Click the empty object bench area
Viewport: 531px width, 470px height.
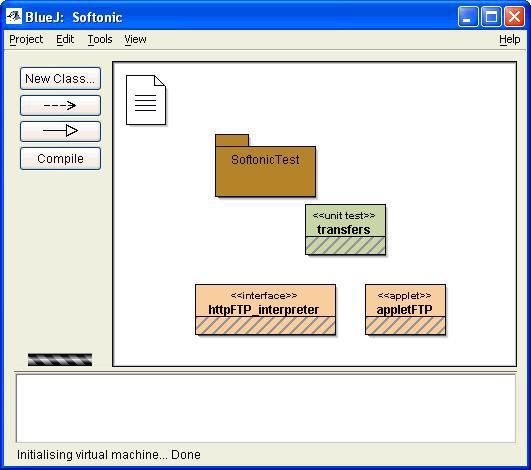266,408
